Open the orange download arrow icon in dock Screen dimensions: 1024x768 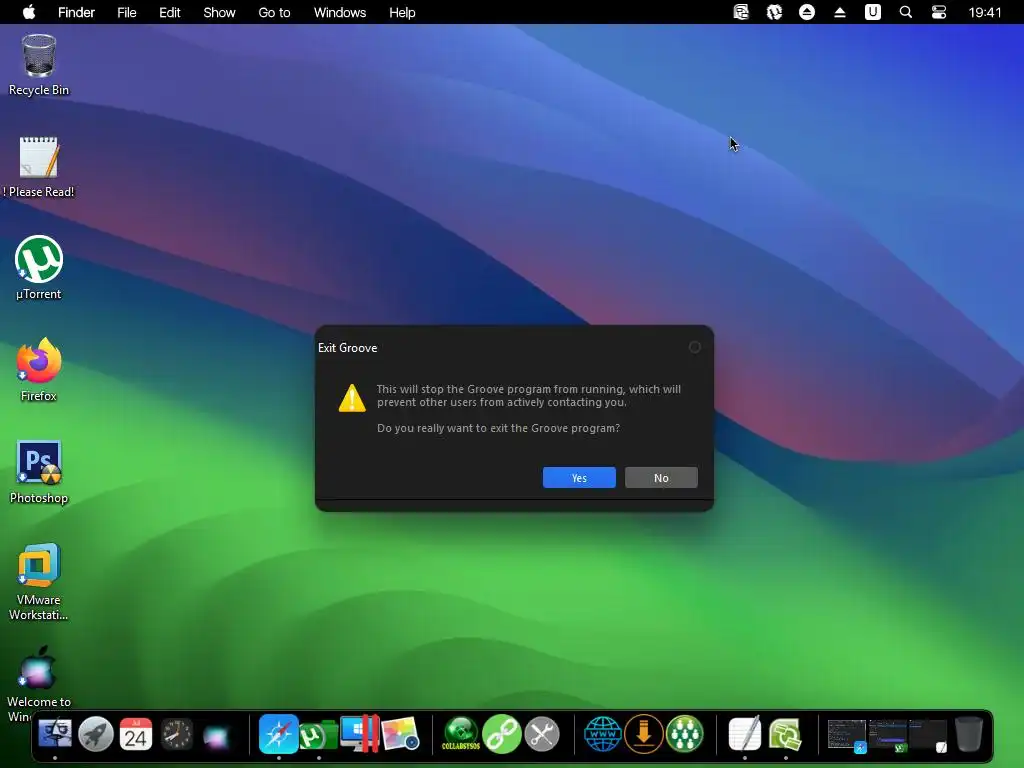644,734
